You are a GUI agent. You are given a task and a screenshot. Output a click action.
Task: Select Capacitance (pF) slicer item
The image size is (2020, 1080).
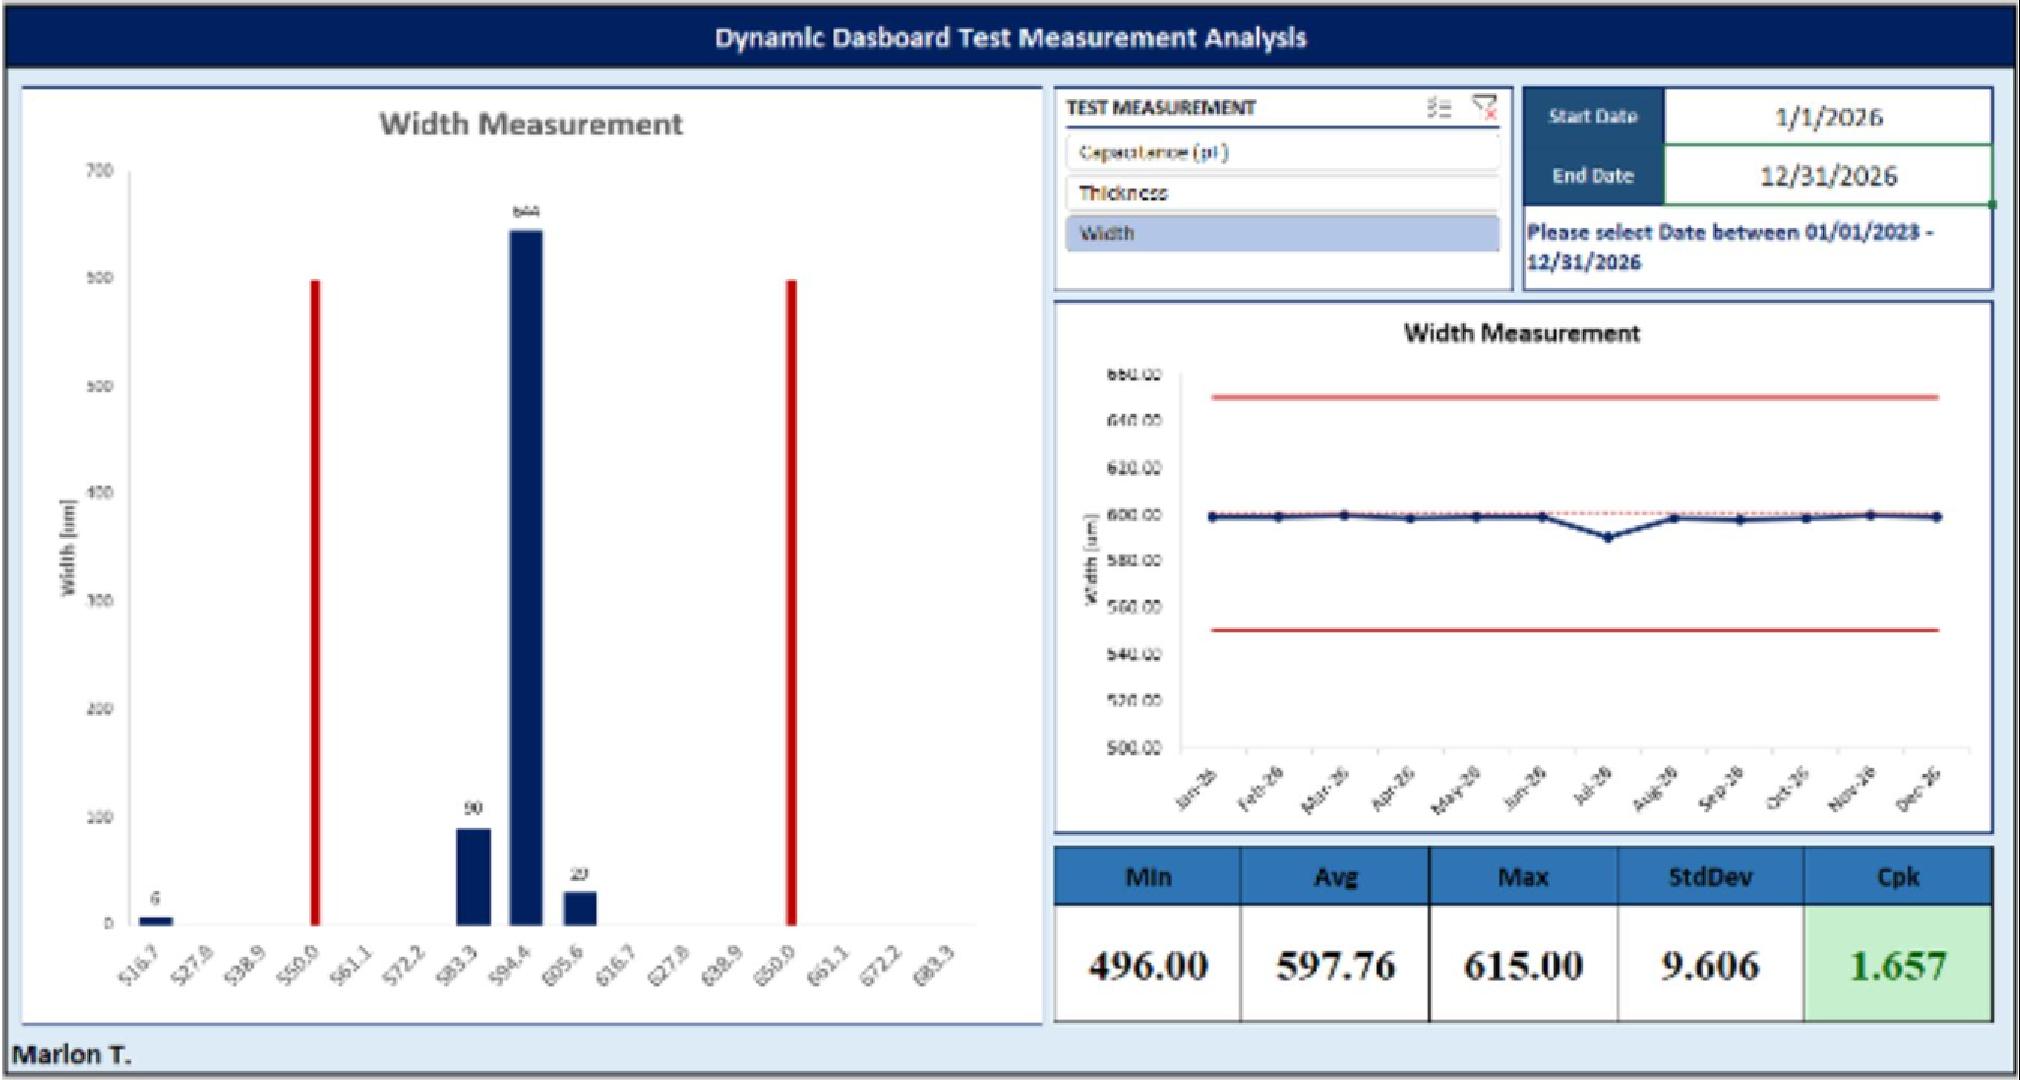(1282, 152)
